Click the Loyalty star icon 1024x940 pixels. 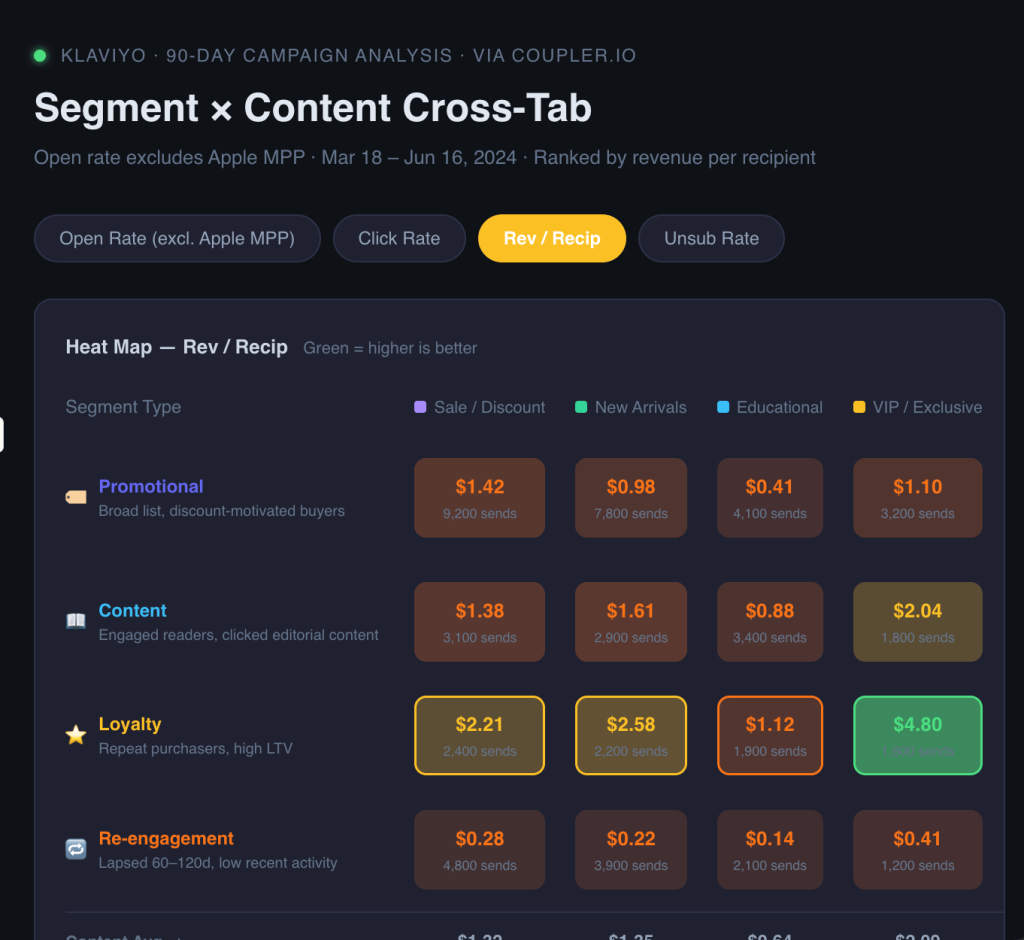point(76,735)
